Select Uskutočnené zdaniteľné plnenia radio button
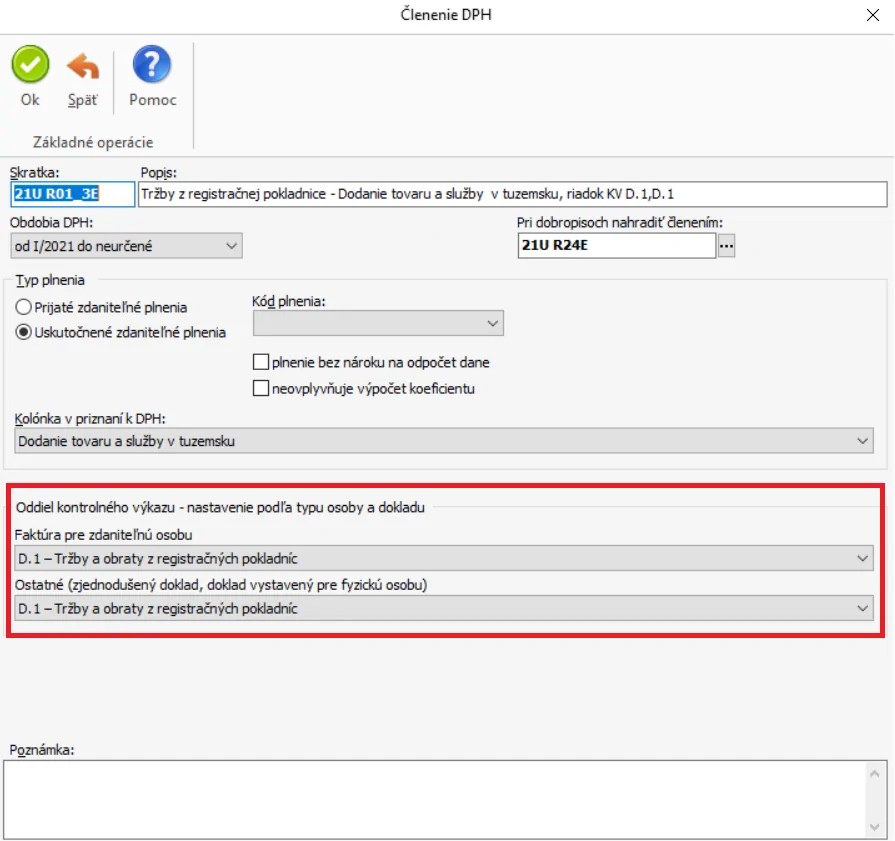Screen dimensions: 895x841 (23, 332)
